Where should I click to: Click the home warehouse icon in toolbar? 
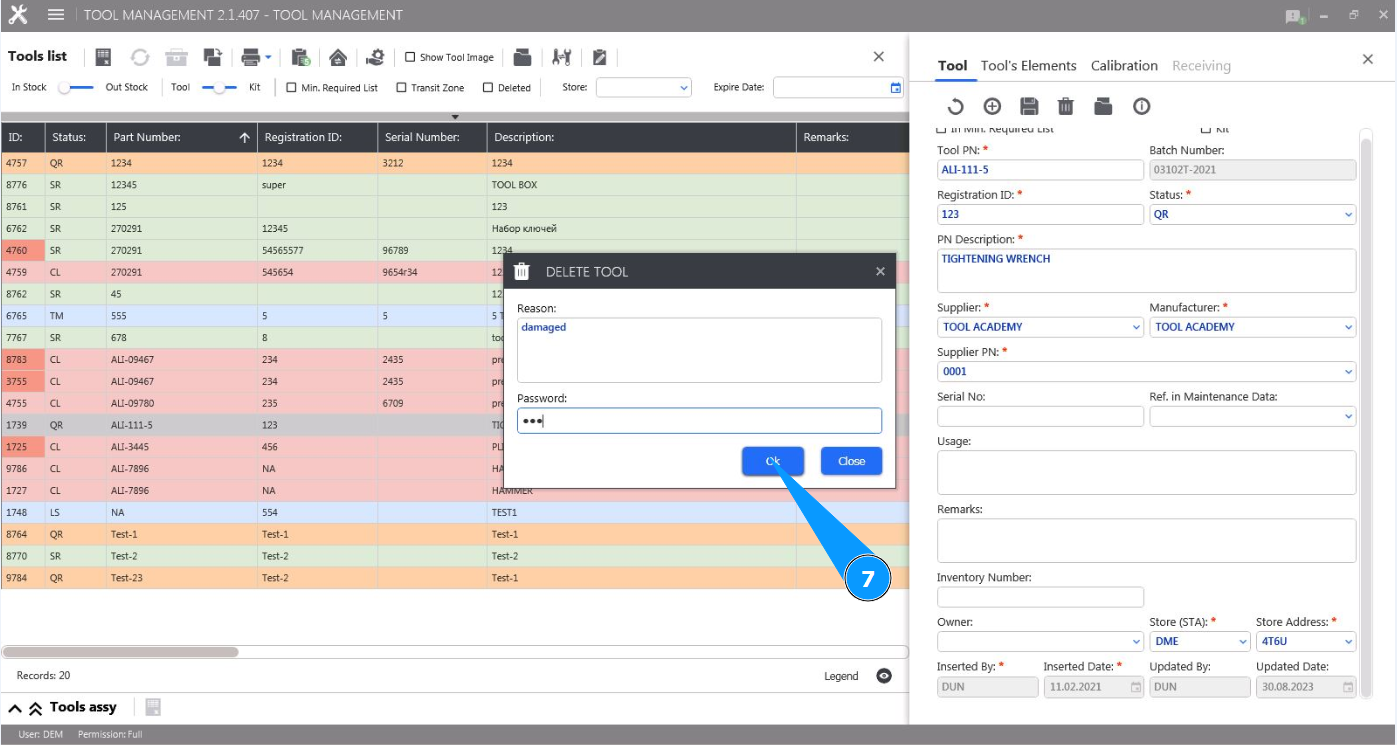click(338, 57)
